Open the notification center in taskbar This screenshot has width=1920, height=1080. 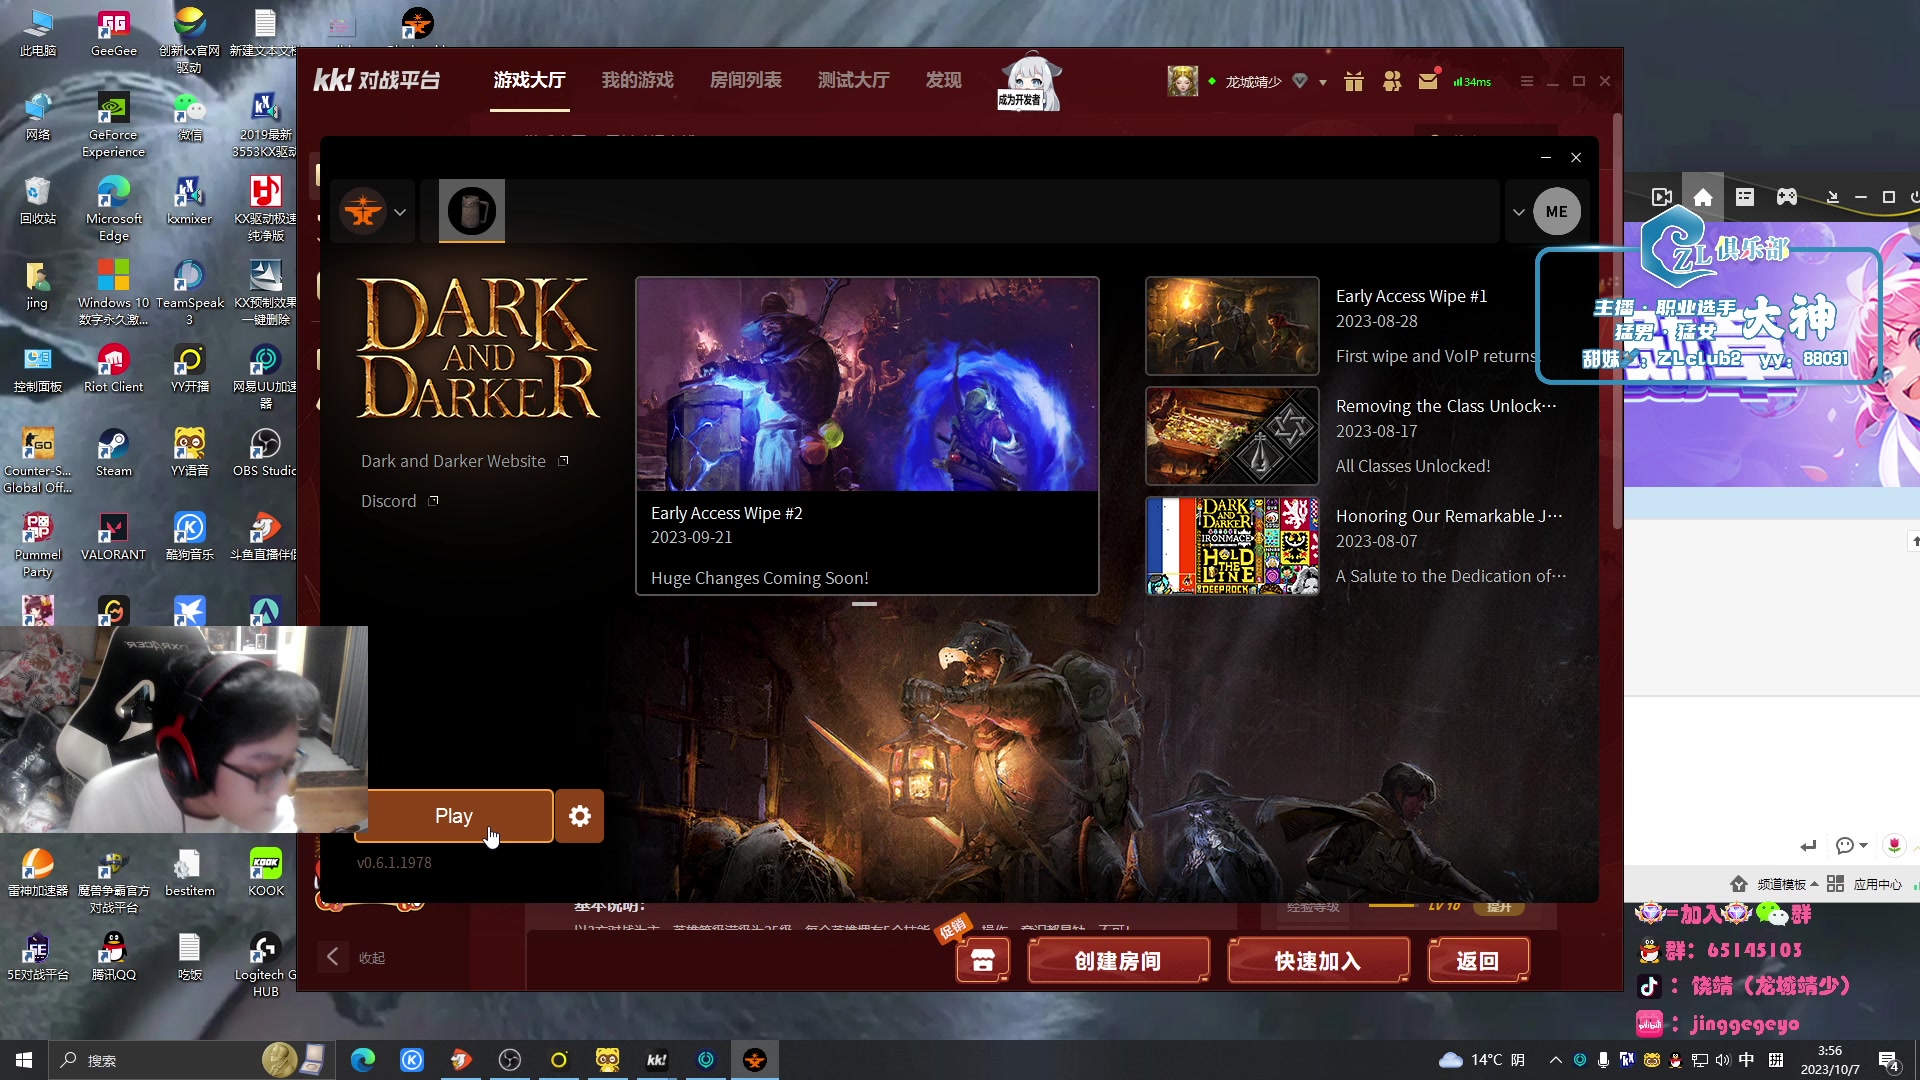click(1889, 1061)
